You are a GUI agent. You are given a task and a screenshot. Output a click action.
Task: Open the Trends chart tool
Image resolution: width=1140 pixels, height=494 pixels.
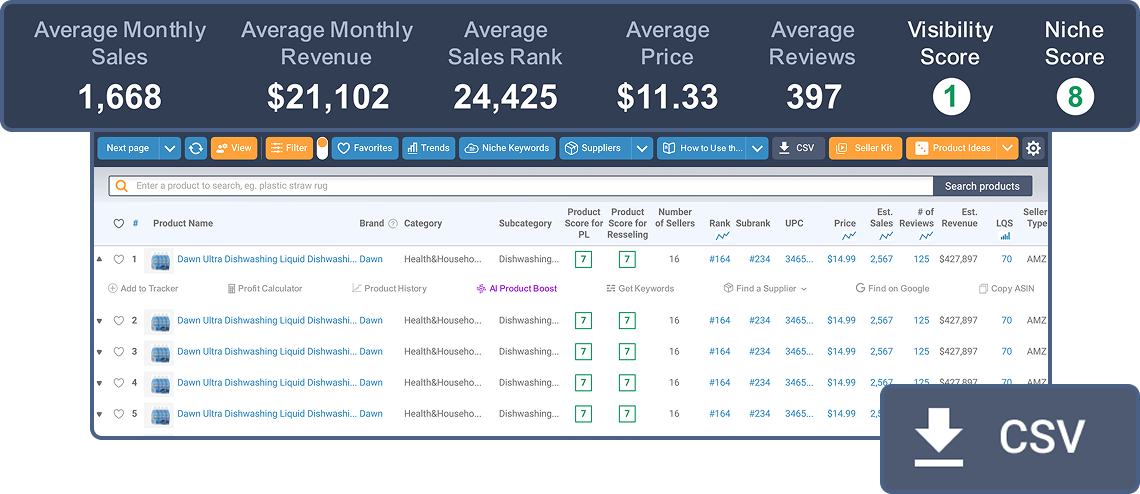428,148
